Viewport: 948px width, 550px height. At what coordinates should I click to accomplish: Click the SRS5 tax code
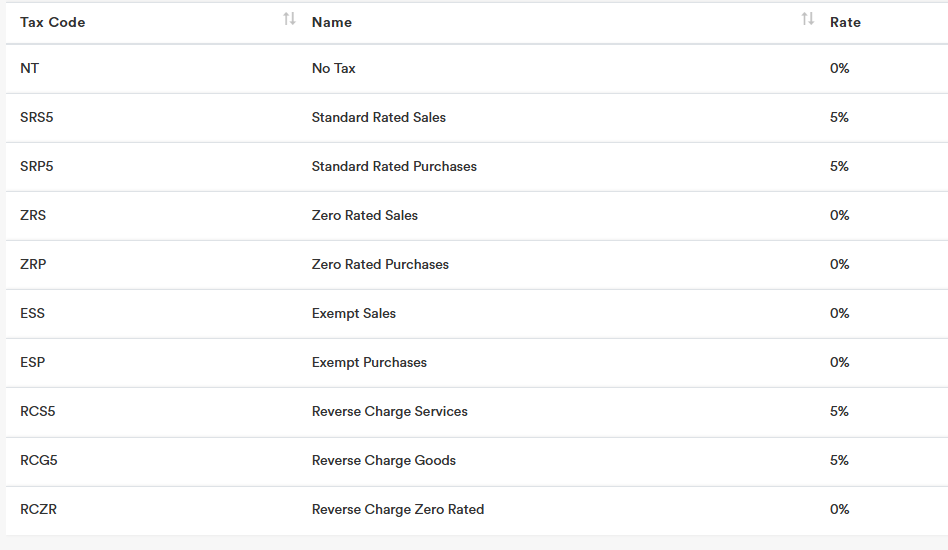point(37,118)
